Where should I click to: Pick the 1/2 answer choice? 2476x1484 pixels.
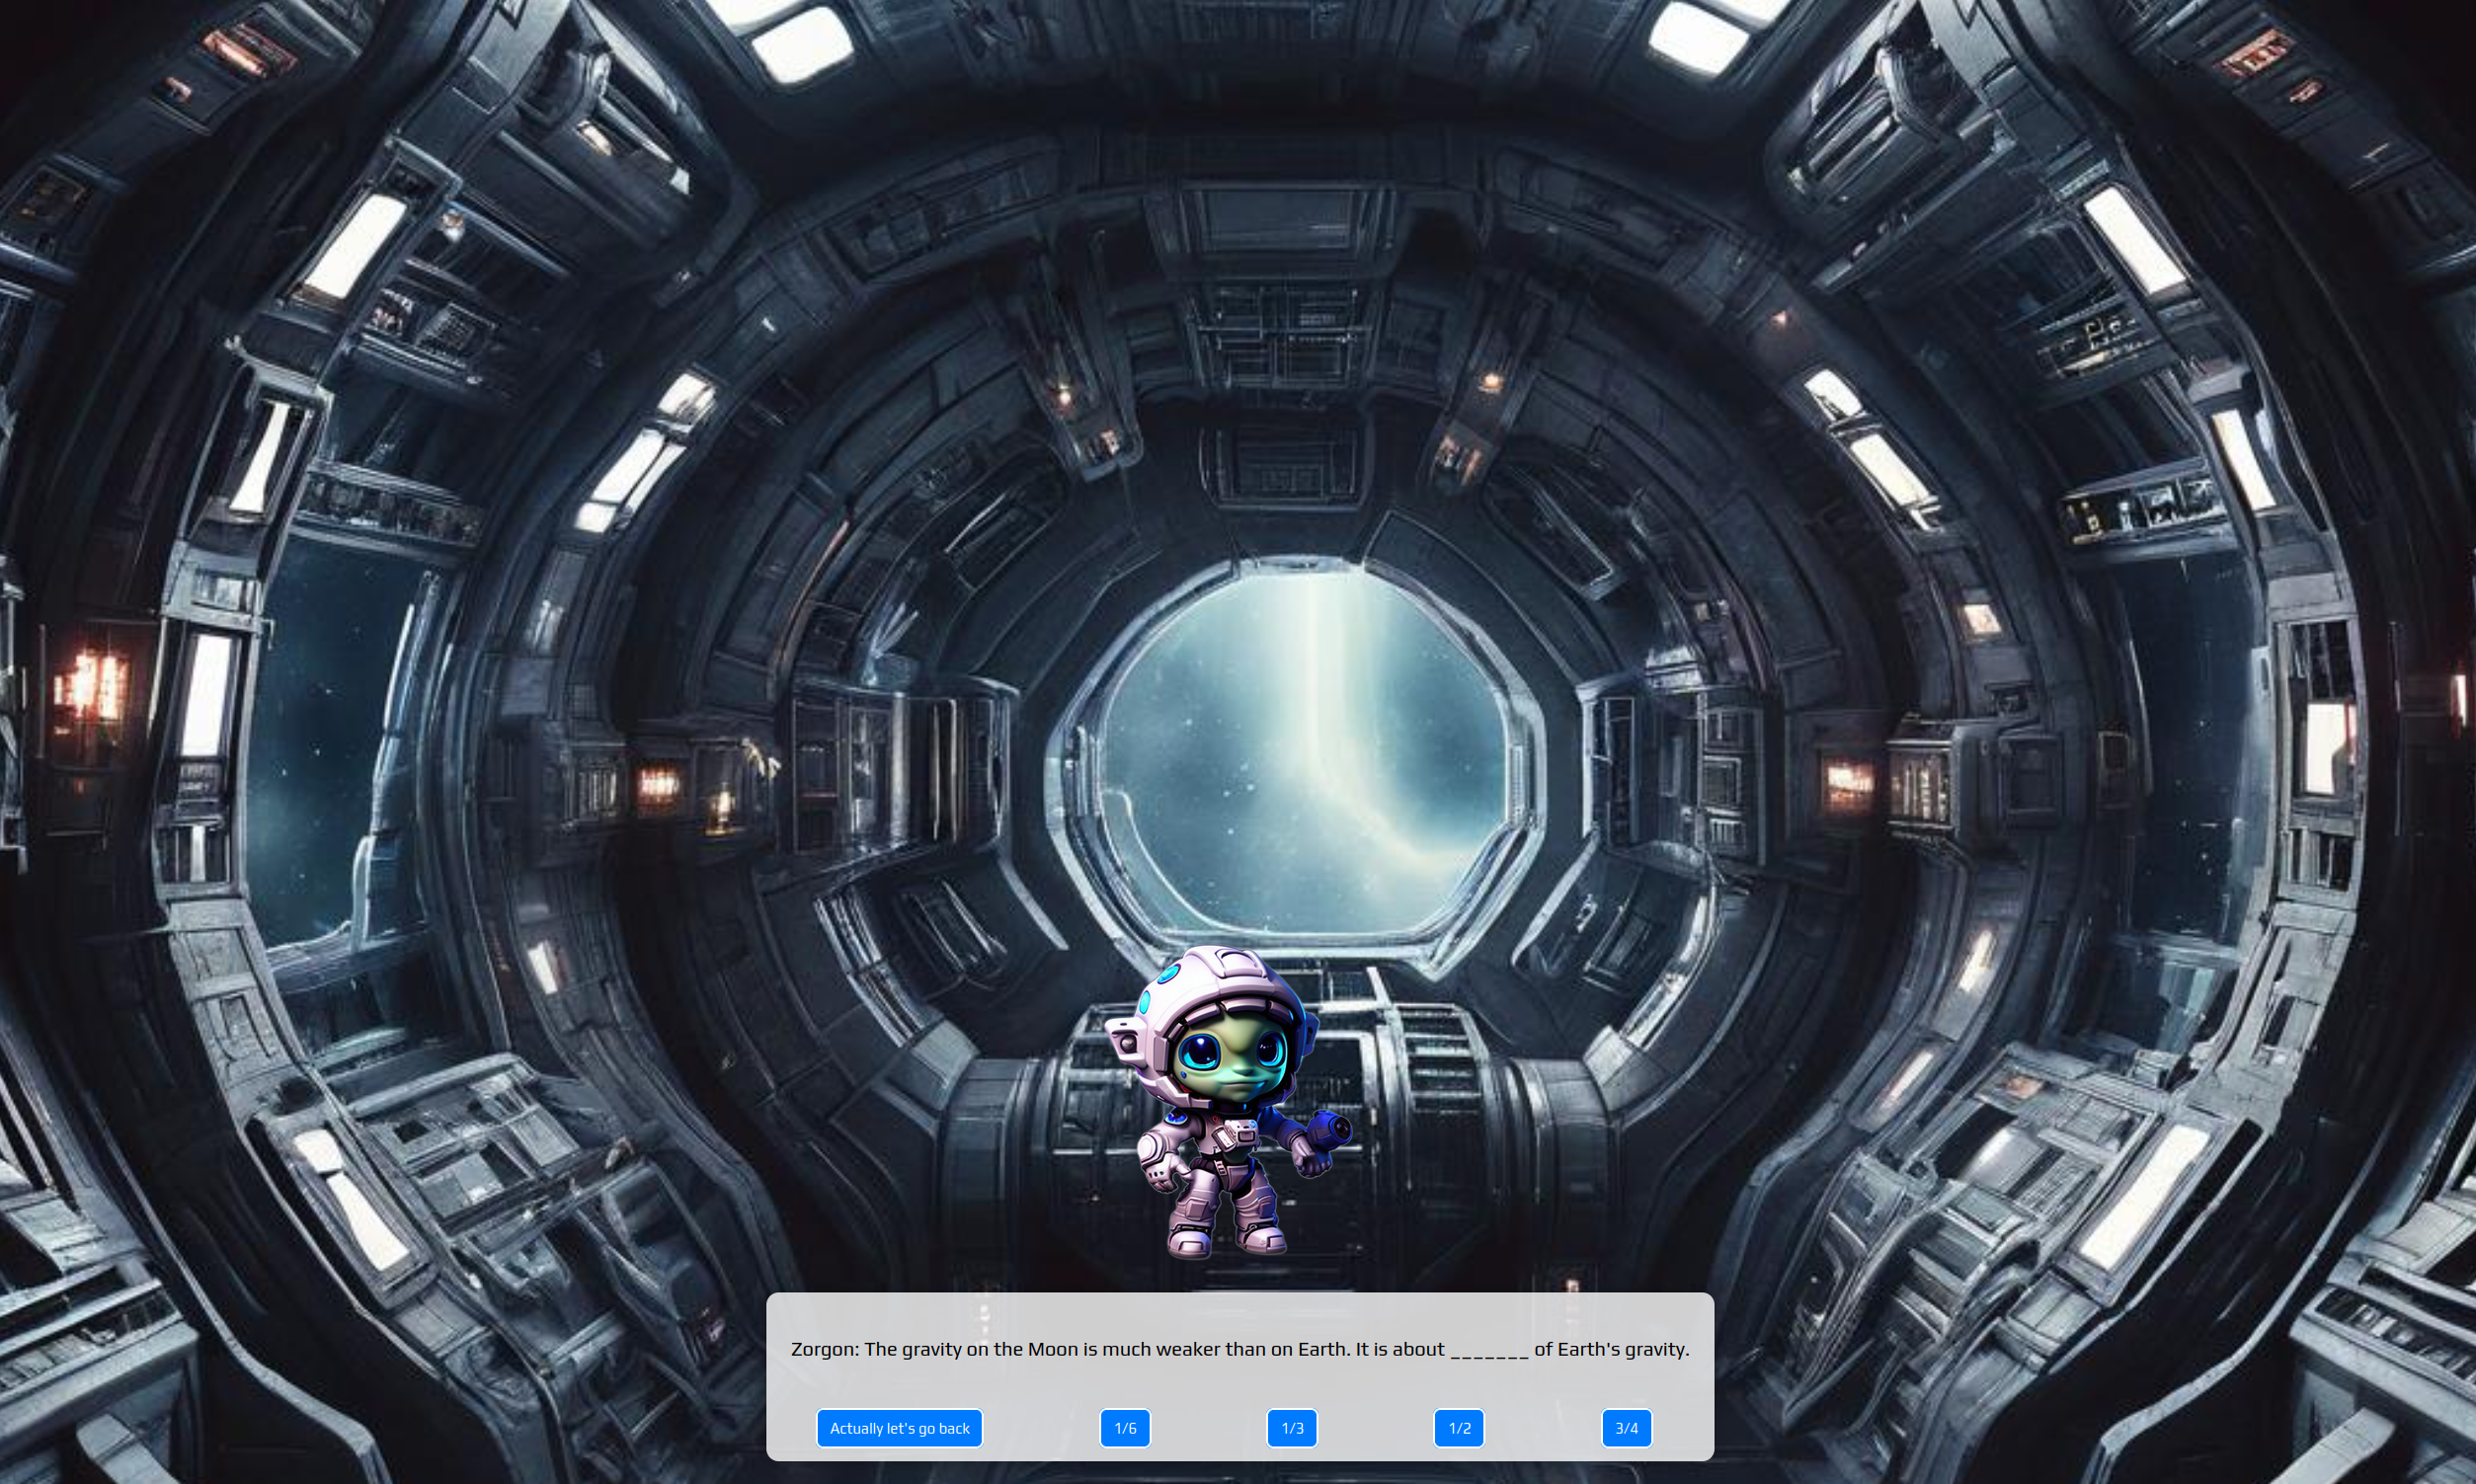(1459, 1428)
